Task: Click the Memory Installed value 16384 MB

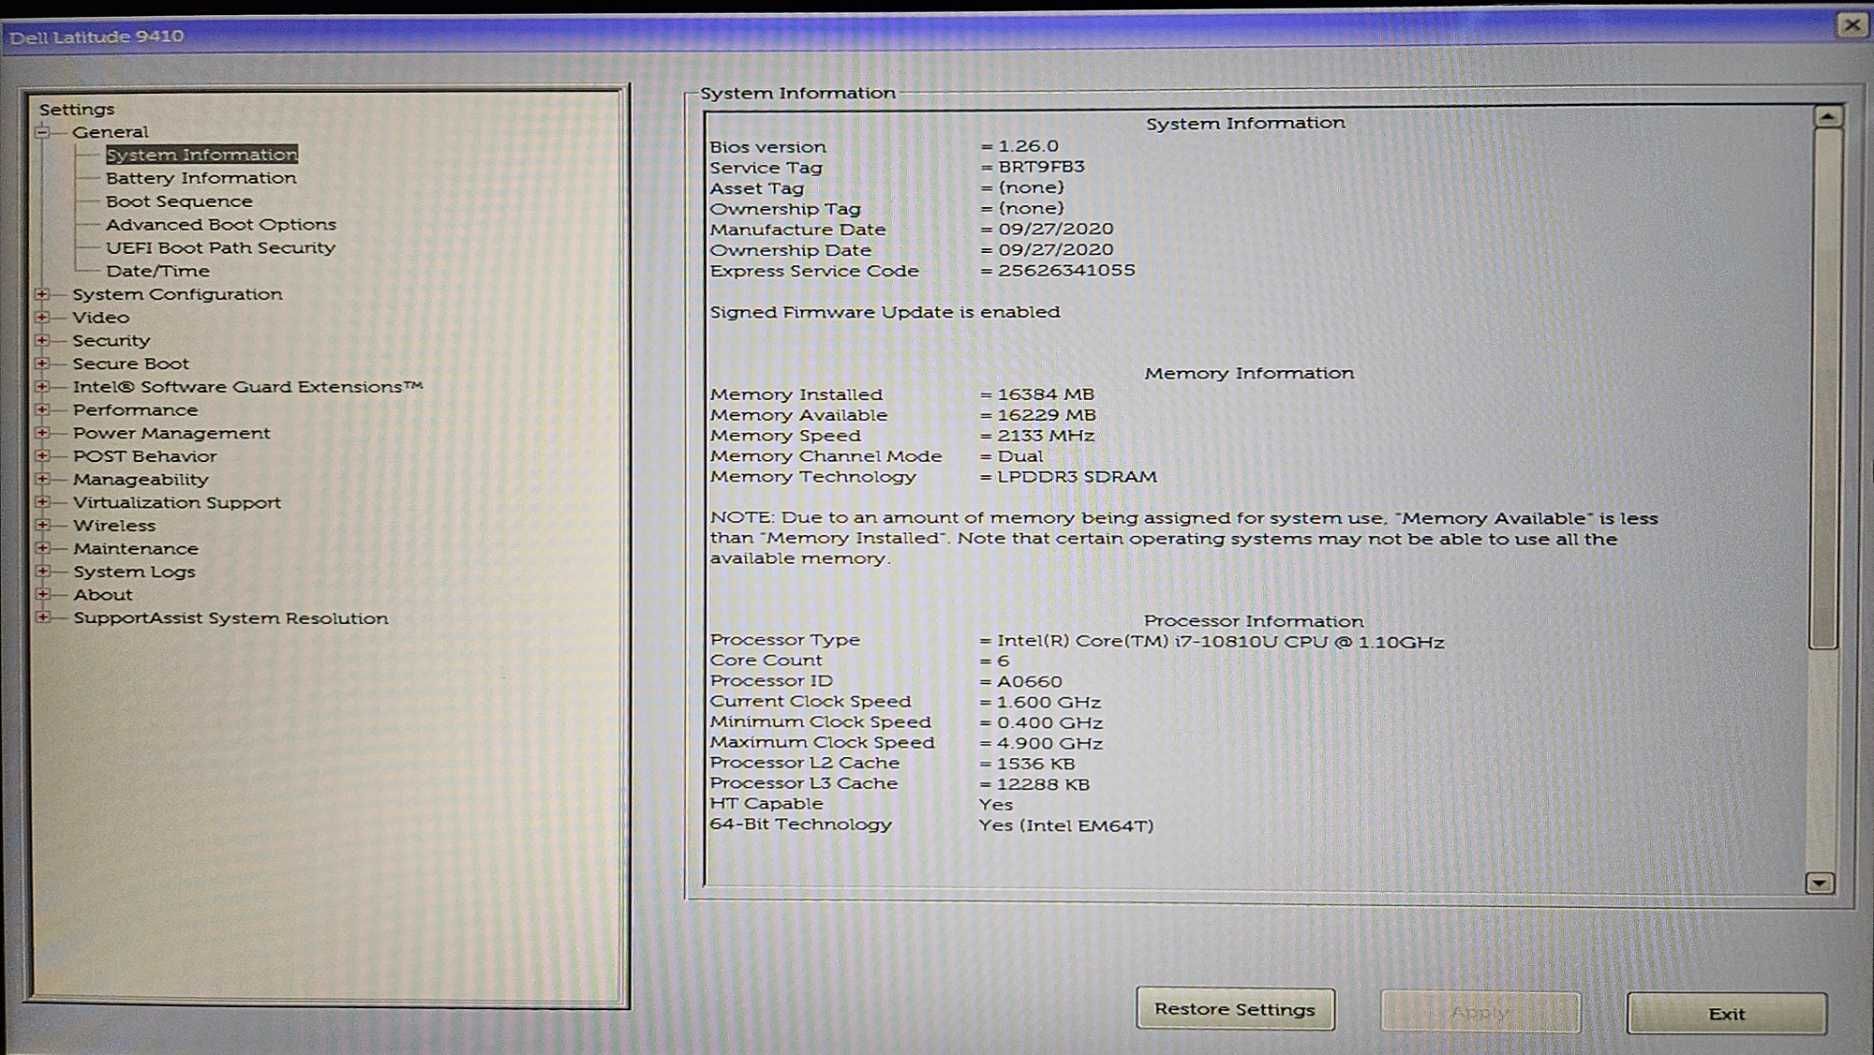Action: (1045, 394)
